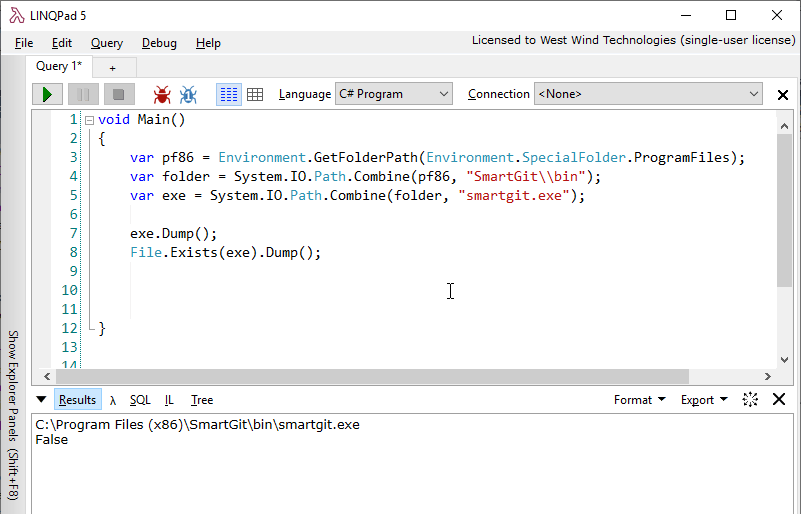Maximize the LINQPad window

(731, 15)
